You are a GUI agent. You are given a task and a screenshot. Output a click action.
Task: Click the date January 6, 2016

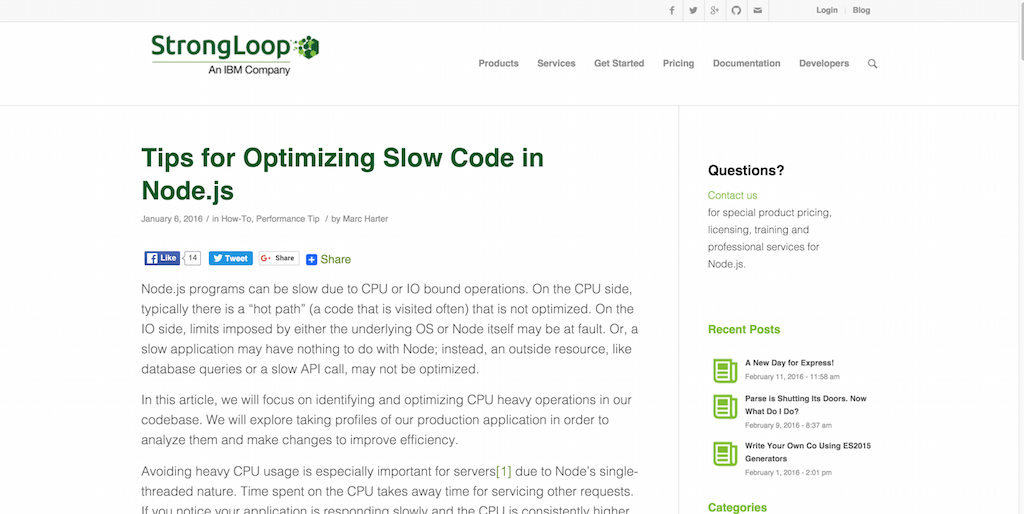point(172,219)
